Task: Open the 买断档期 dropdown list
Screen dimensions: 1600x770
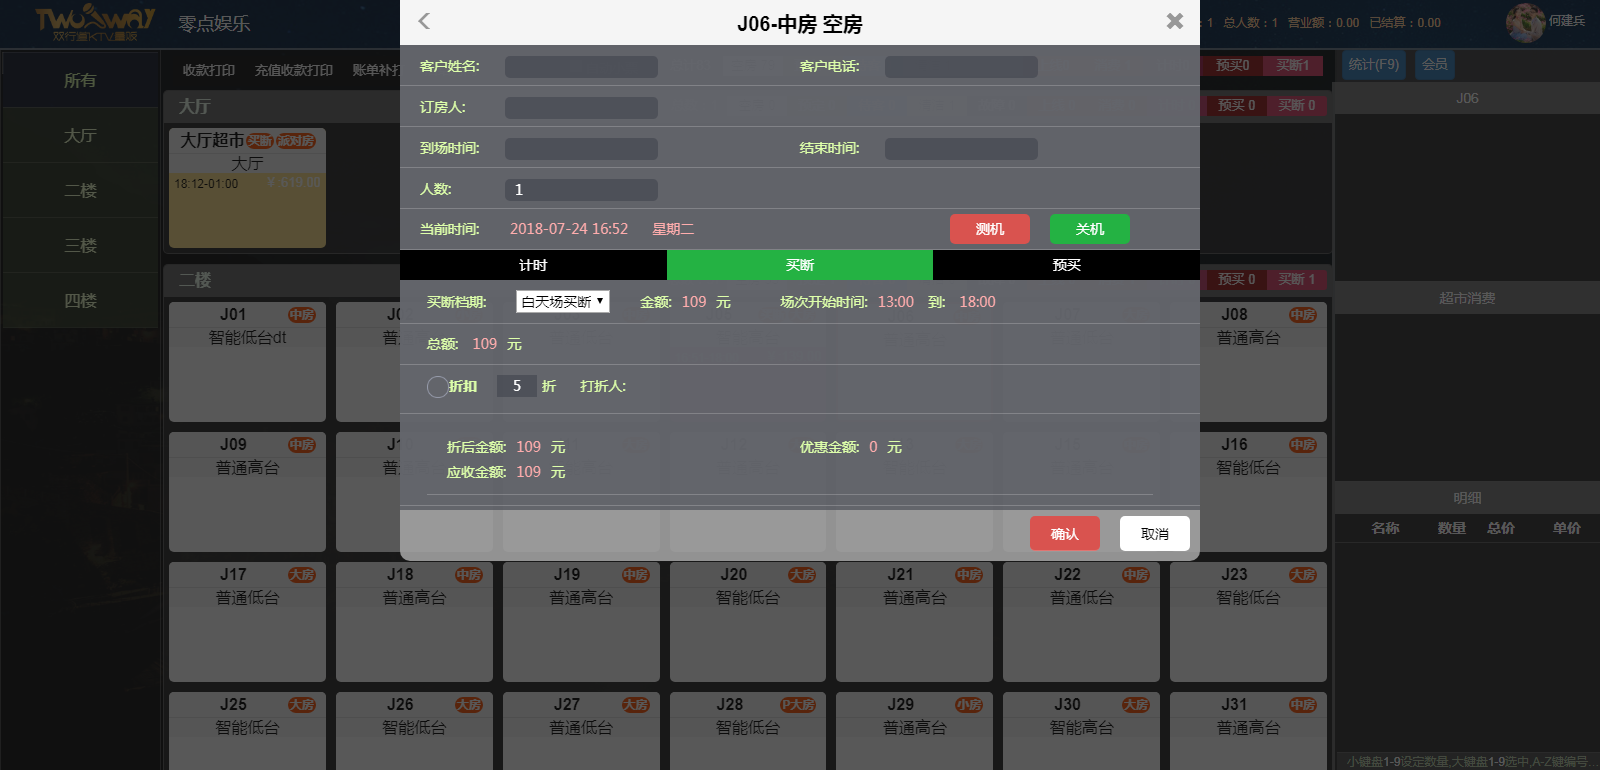Action: click(x=562, y=302)
